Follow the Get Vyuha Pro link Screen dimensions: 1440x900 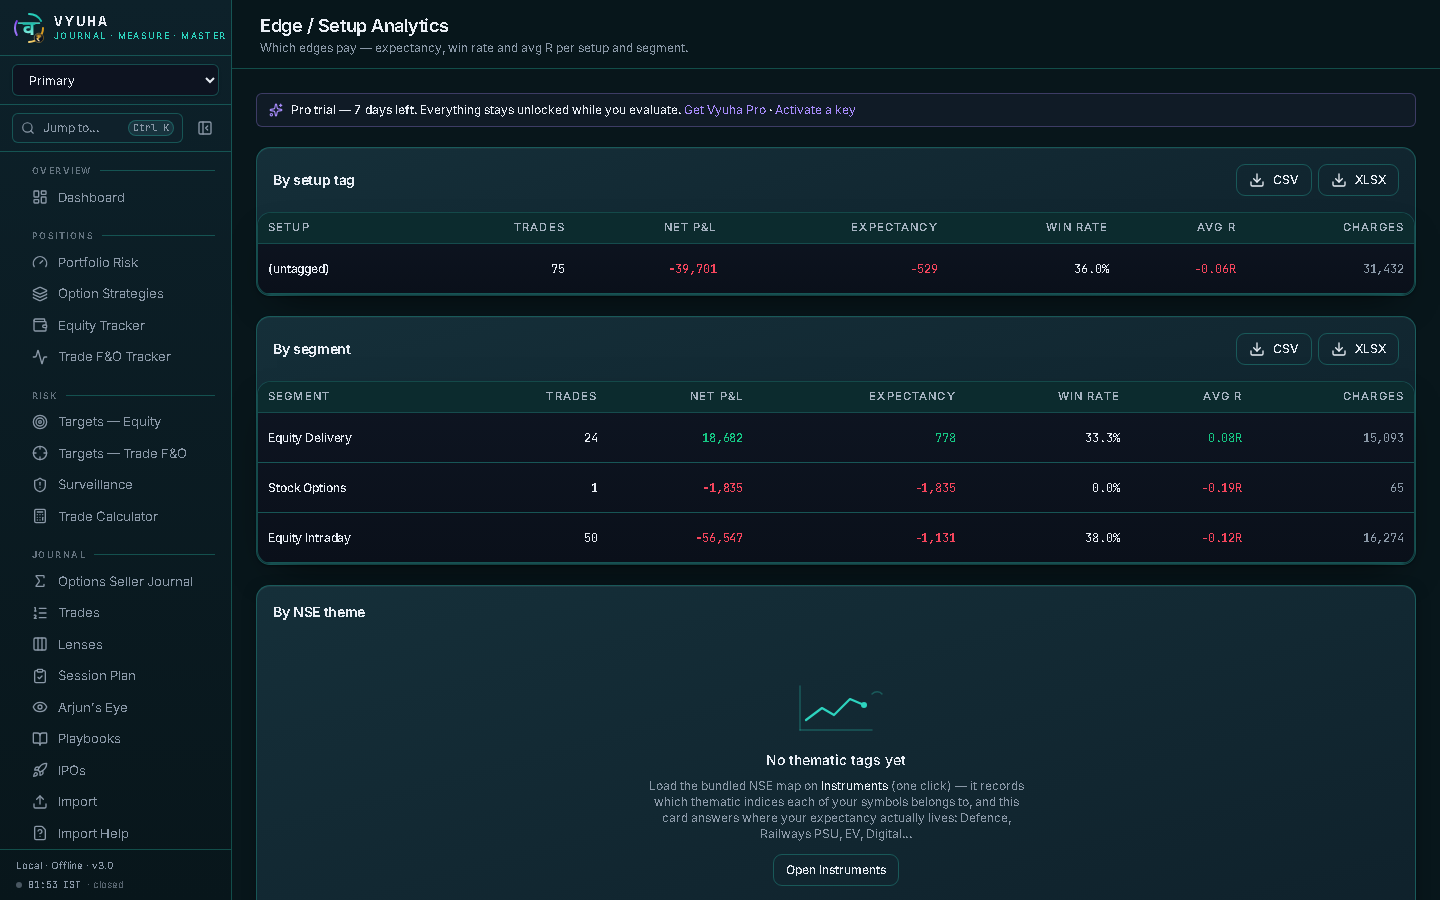point(725,110)
